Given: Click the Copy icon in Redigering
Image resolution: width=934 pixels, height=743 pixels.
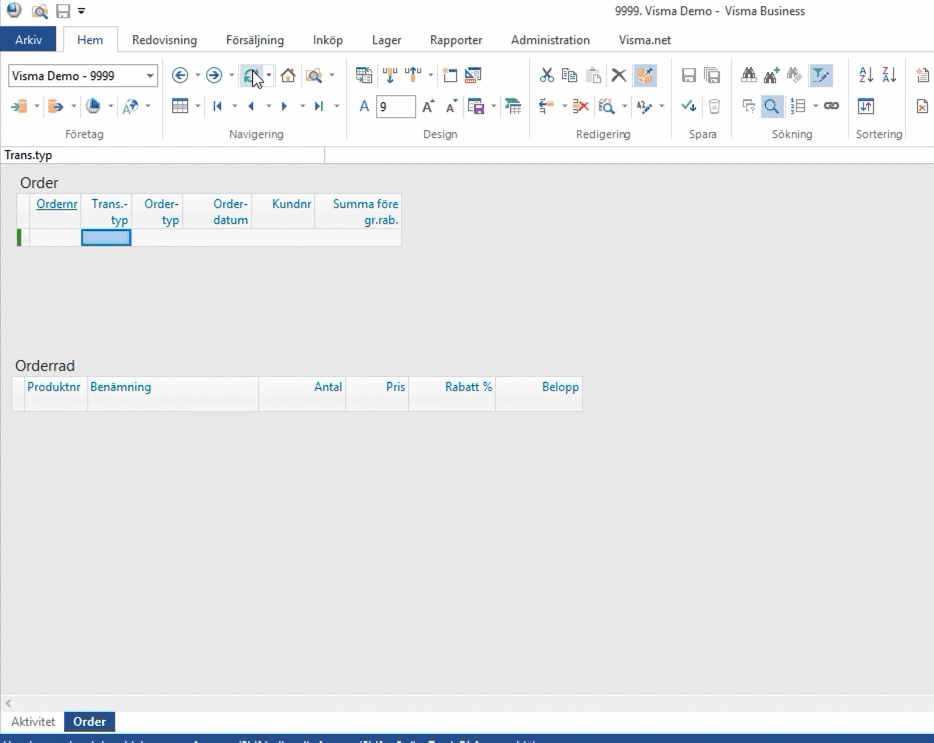Looking at the screenshot, I should 569,75.
